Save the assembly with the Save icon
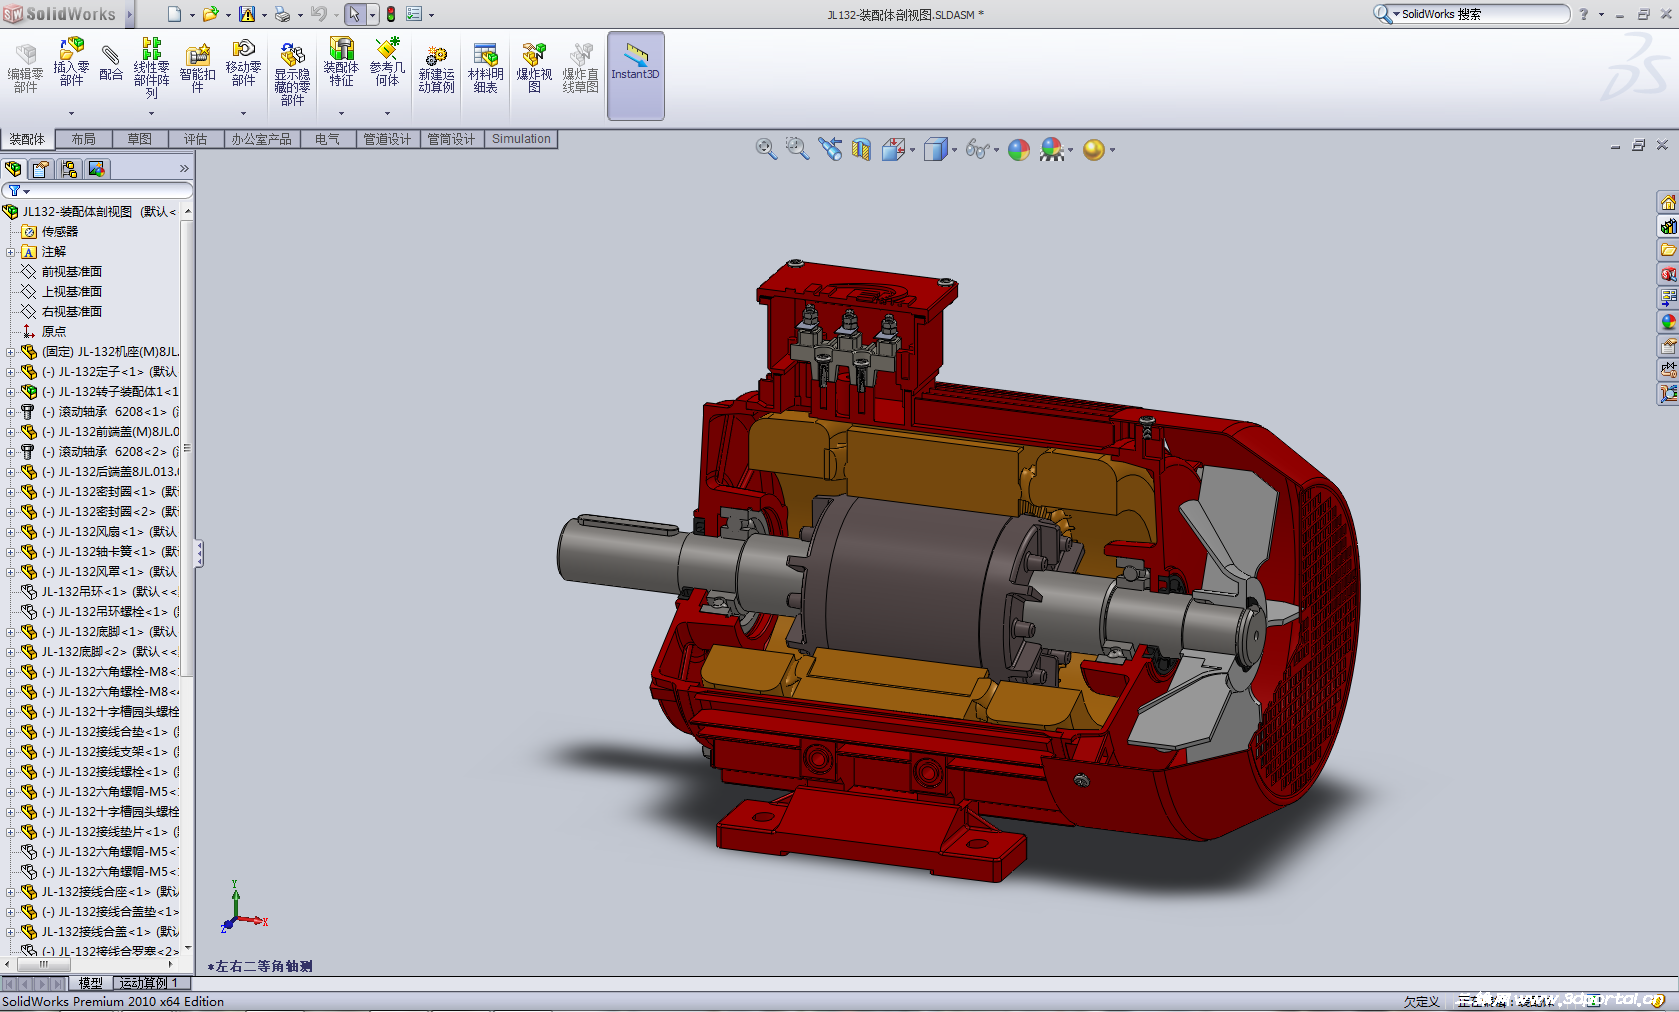This screenshot has width=1679, height=1012. [246, 14]
